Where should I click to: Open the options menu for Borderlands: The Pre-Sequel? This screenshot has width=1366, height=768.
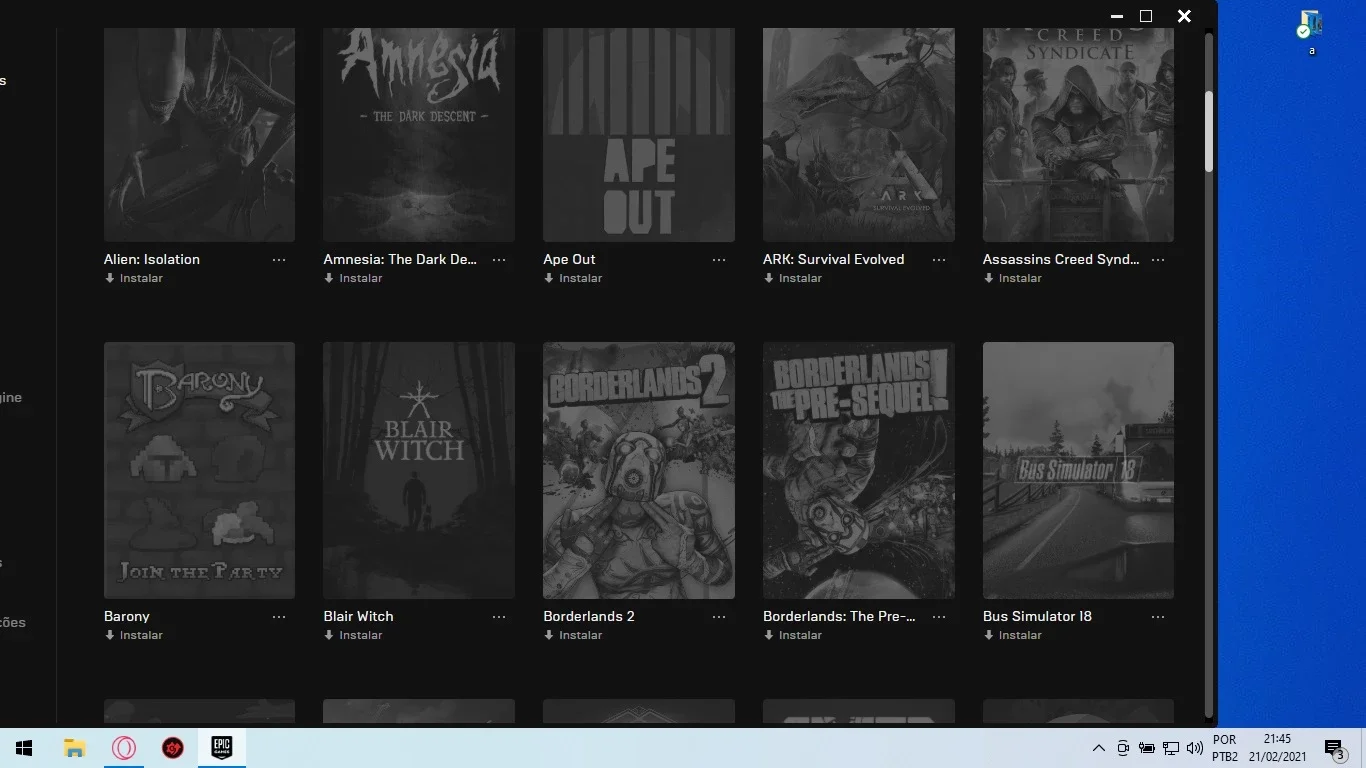click(939, 617)
